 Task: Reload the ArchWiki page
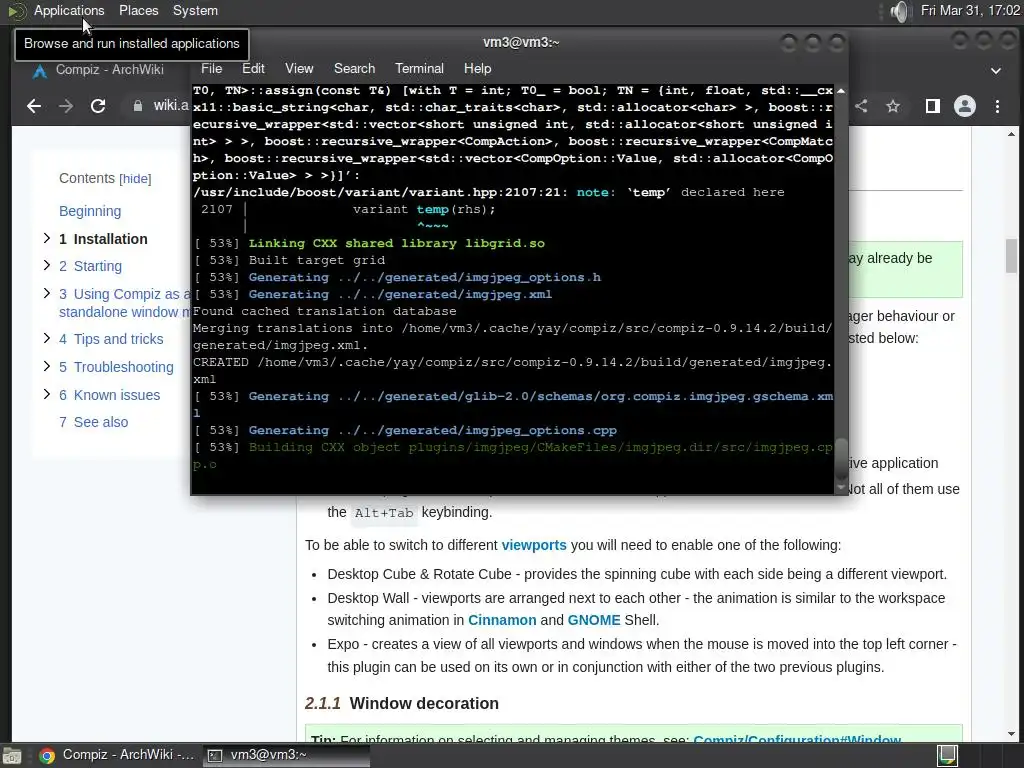click(98, 106)
